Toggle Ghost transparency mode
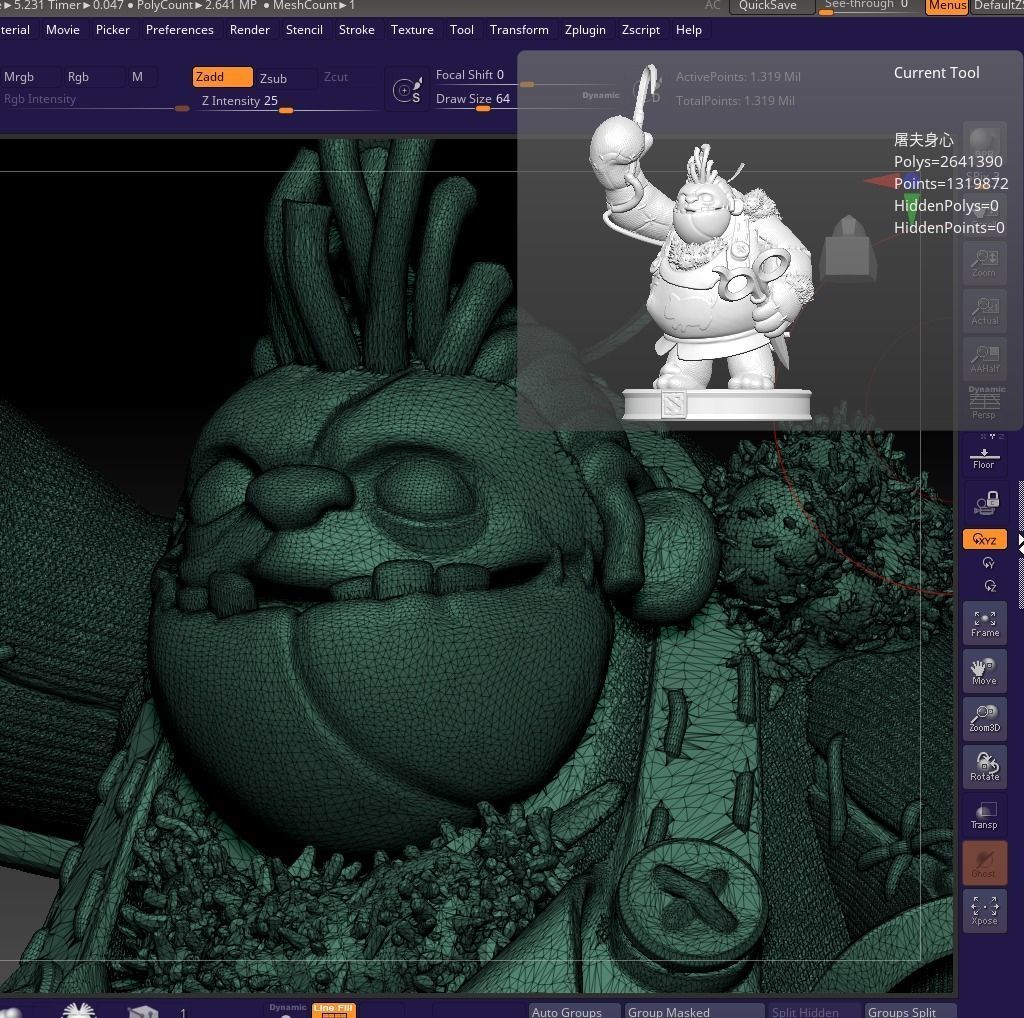 tap(984, 863)
